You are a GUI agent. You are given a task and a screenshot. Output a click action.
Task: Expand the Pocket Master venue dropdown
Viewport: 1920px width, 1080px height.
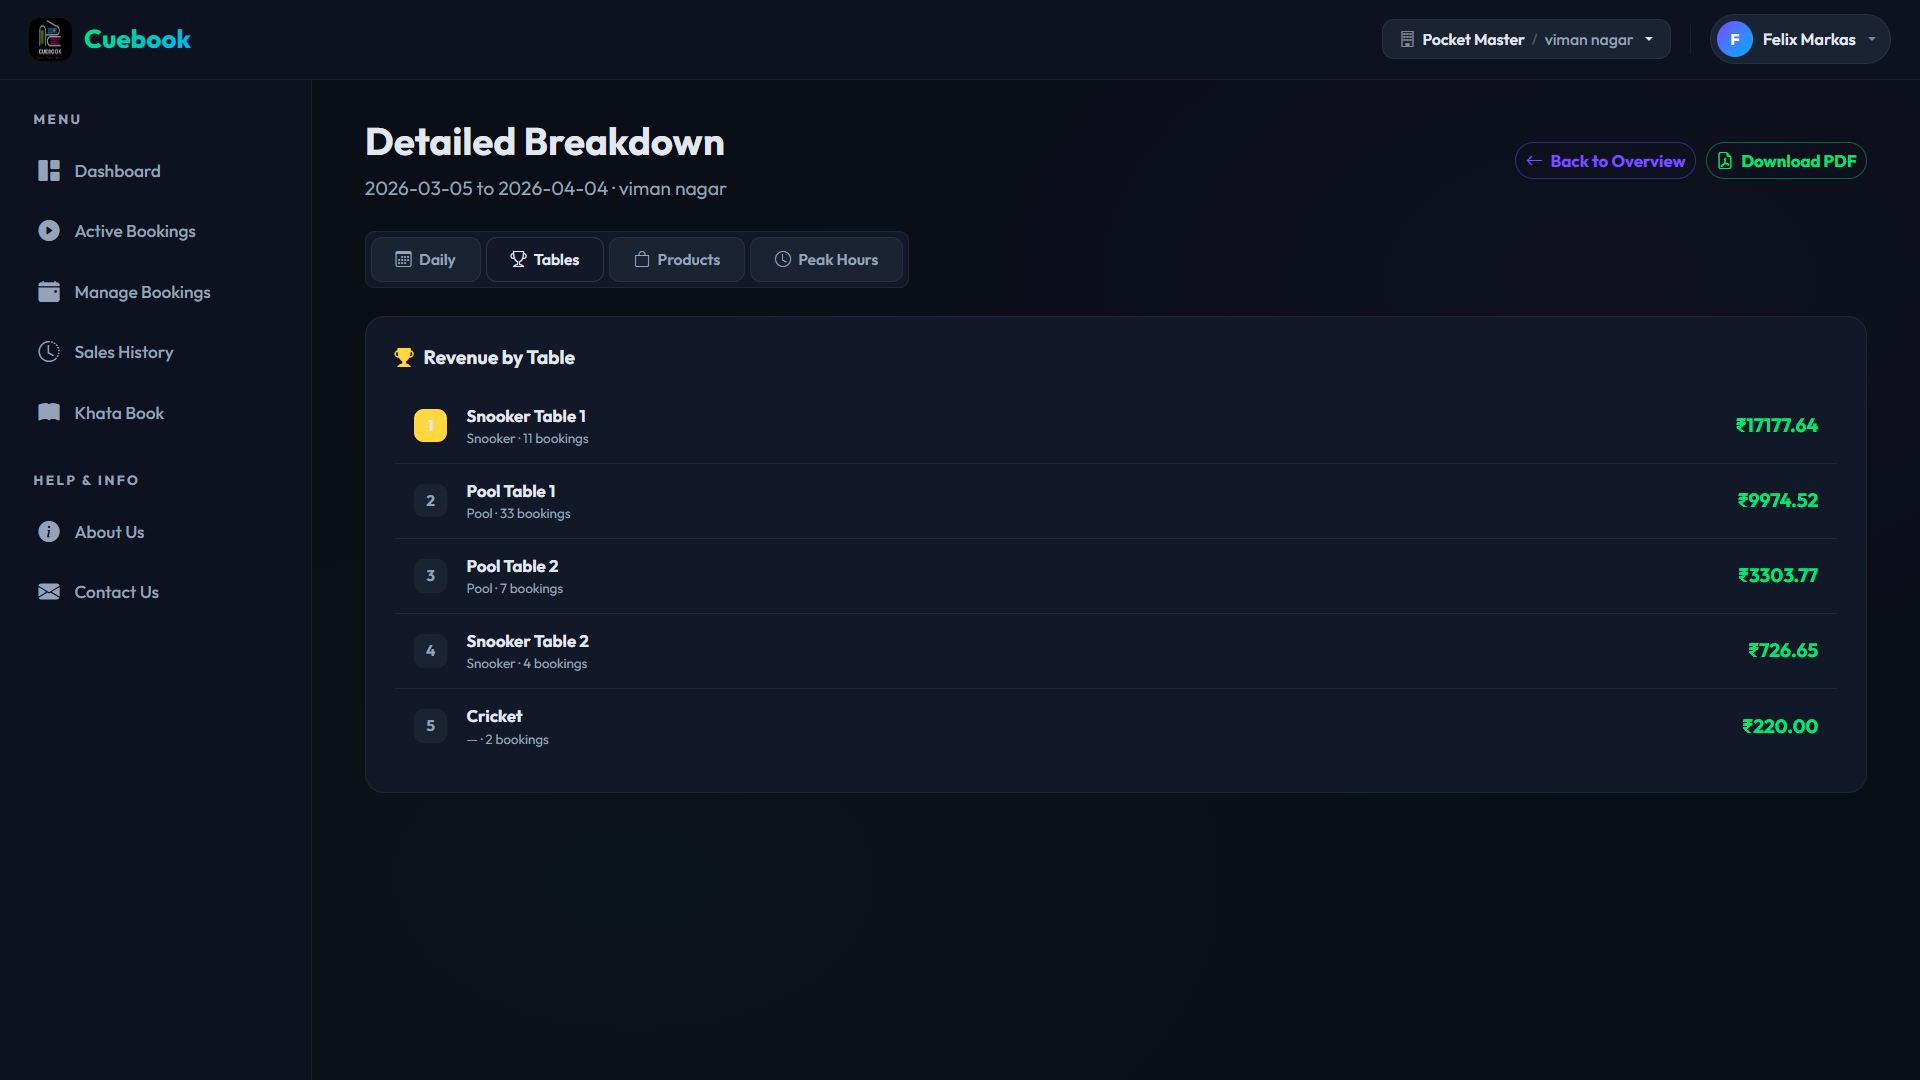pyautogui.click(x=1526, y=40)
